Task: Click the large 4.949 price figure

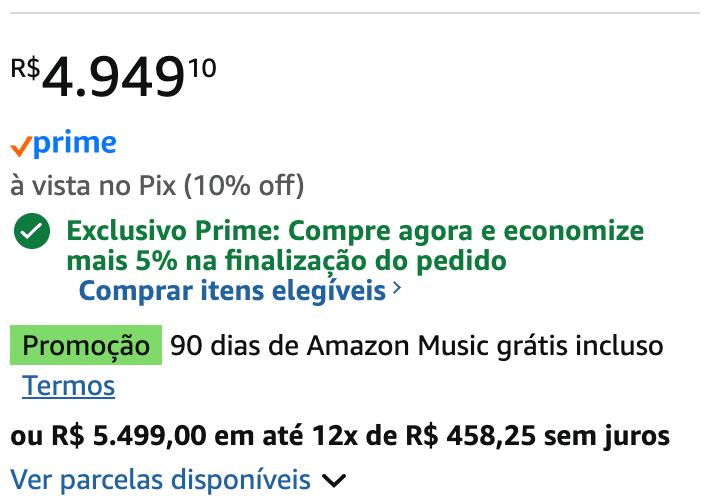Action: tap(113, 80)
